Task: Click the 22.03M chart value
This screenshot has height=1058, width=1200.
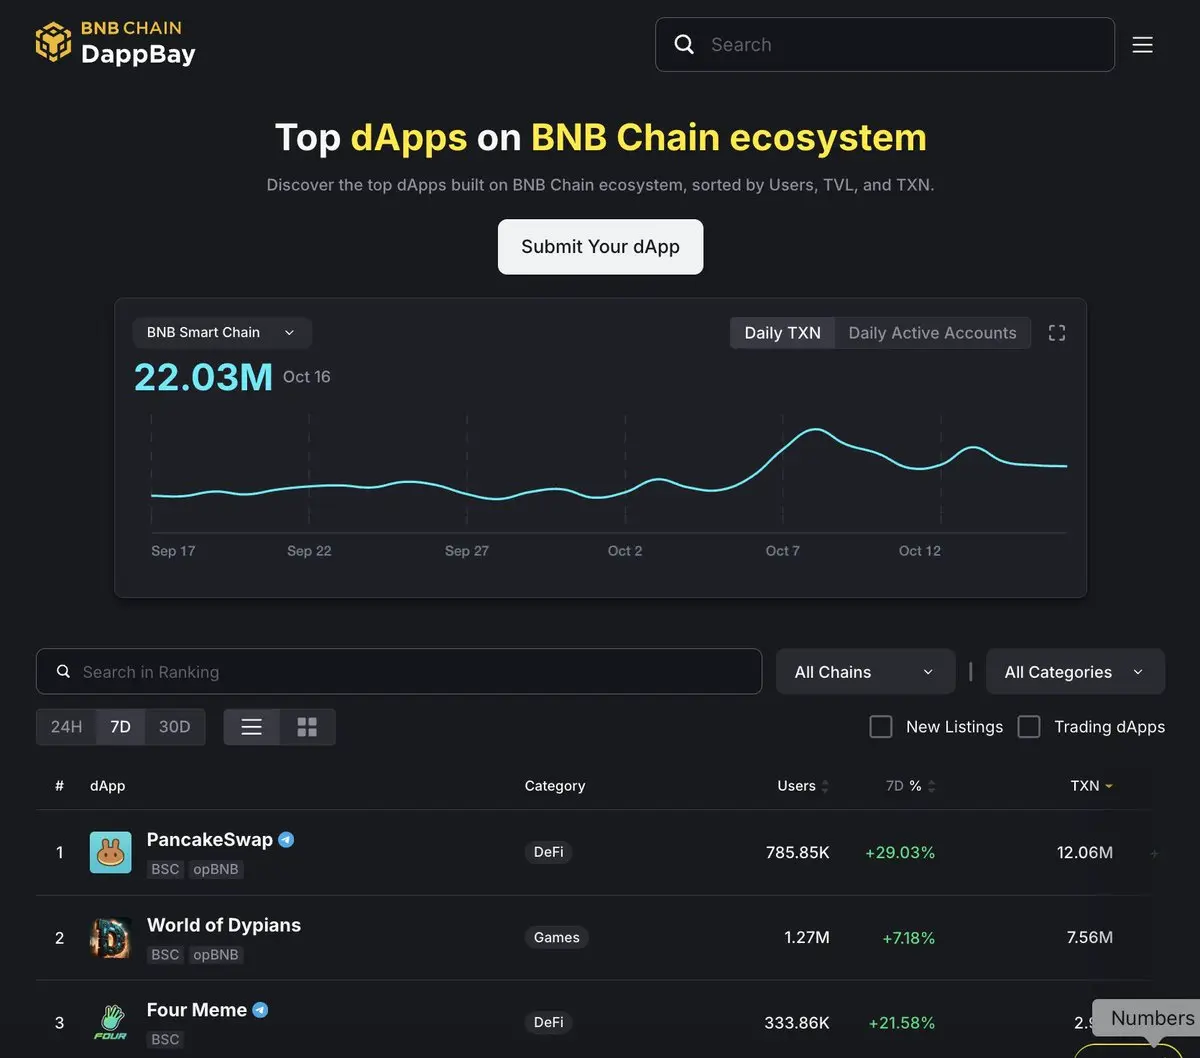Action: pos(204,377)
